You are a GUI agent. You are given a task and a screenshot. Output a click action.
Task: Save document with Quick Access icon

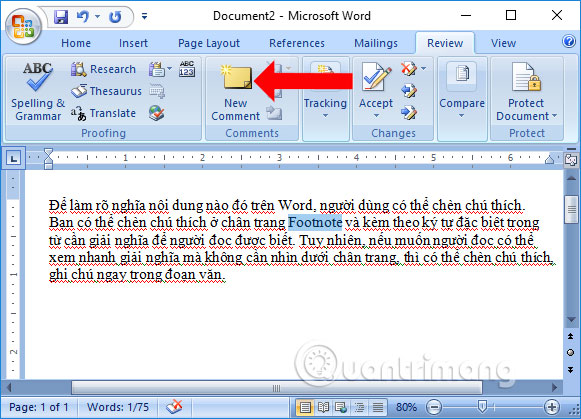tap(61, 17)
